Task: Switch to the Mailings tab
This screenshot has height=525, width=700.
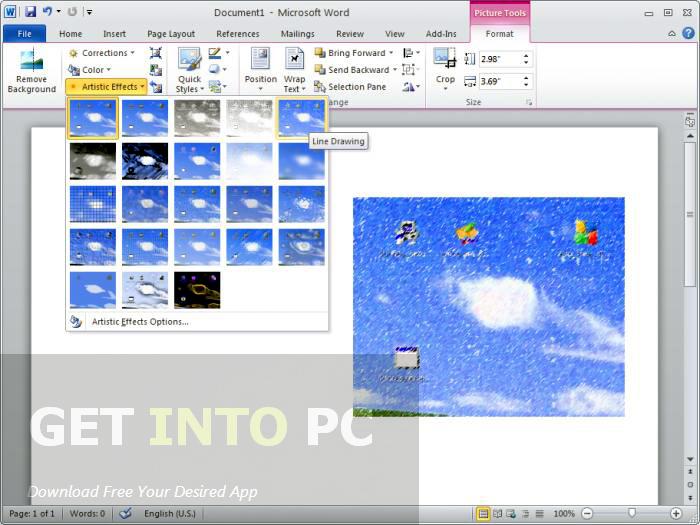Action: click(x=297, y=34)
